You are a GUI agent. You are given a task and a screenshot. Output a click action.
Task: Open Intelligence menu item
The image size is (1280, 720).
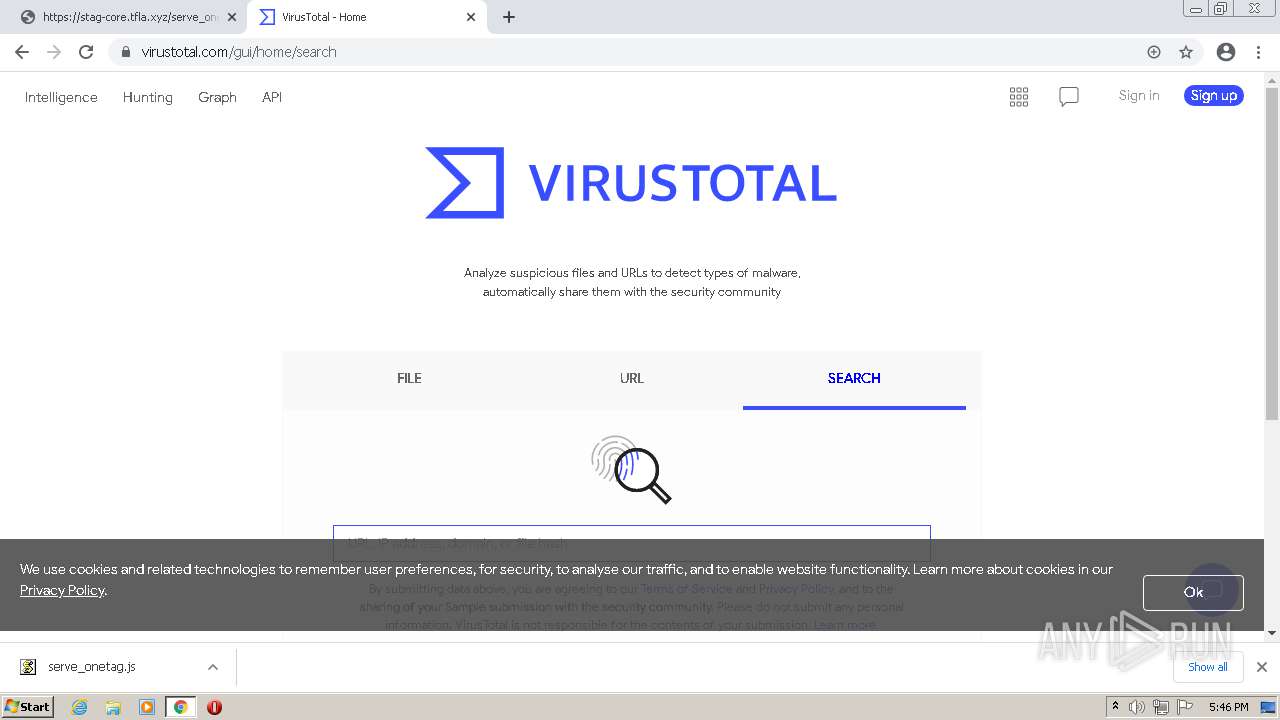pos(61,97)
